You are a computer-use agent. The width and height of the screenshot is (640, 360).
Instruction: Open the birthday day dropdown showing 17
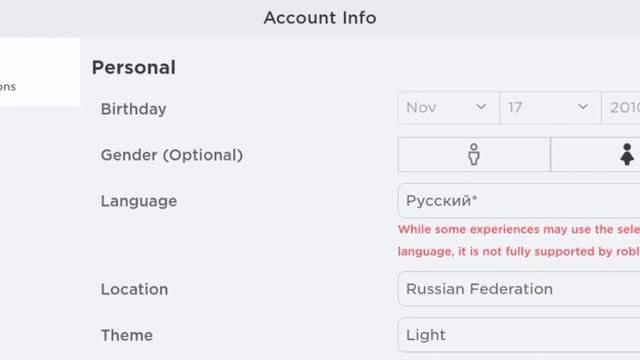550,108
